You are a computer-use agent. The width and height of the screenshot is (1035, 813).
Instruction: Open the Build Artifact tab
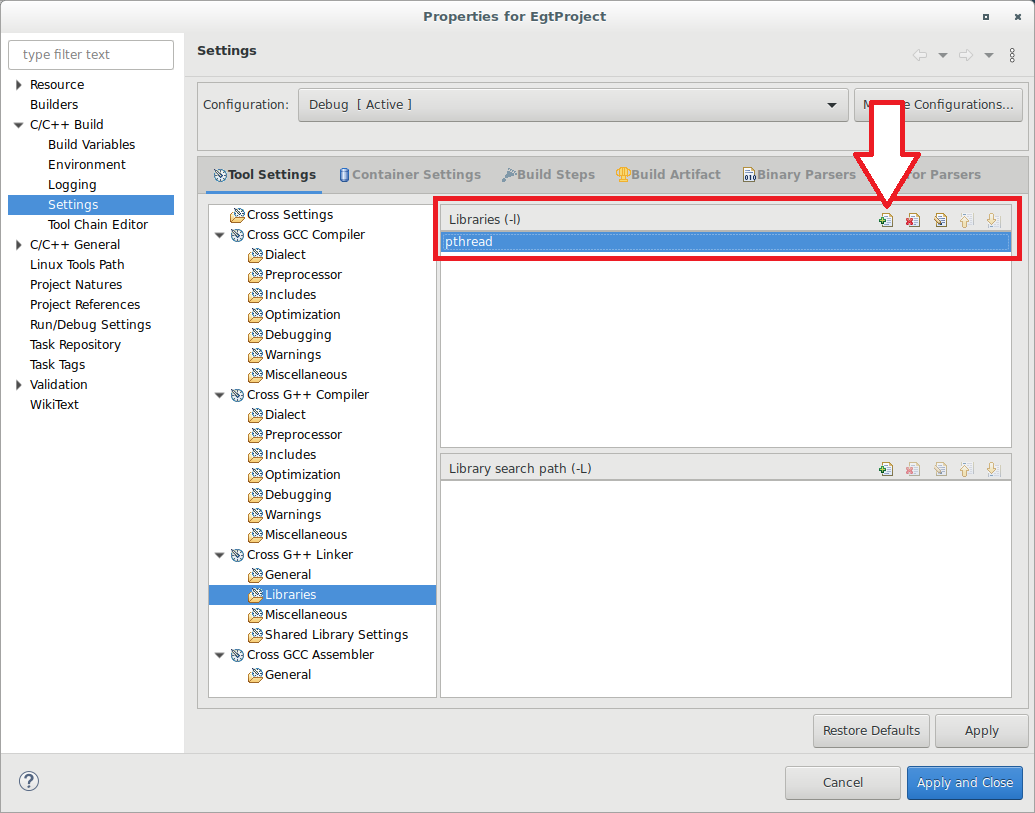pyautogui.click(x=668, y=175)
